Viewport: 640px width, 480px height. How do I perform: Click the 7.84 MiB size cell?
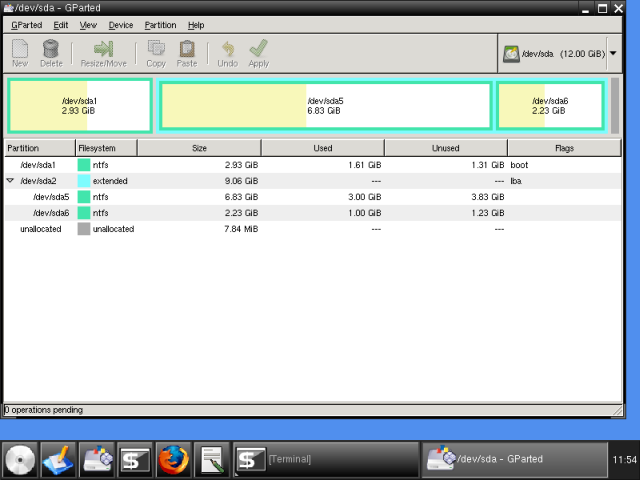[x=241, y=229]
